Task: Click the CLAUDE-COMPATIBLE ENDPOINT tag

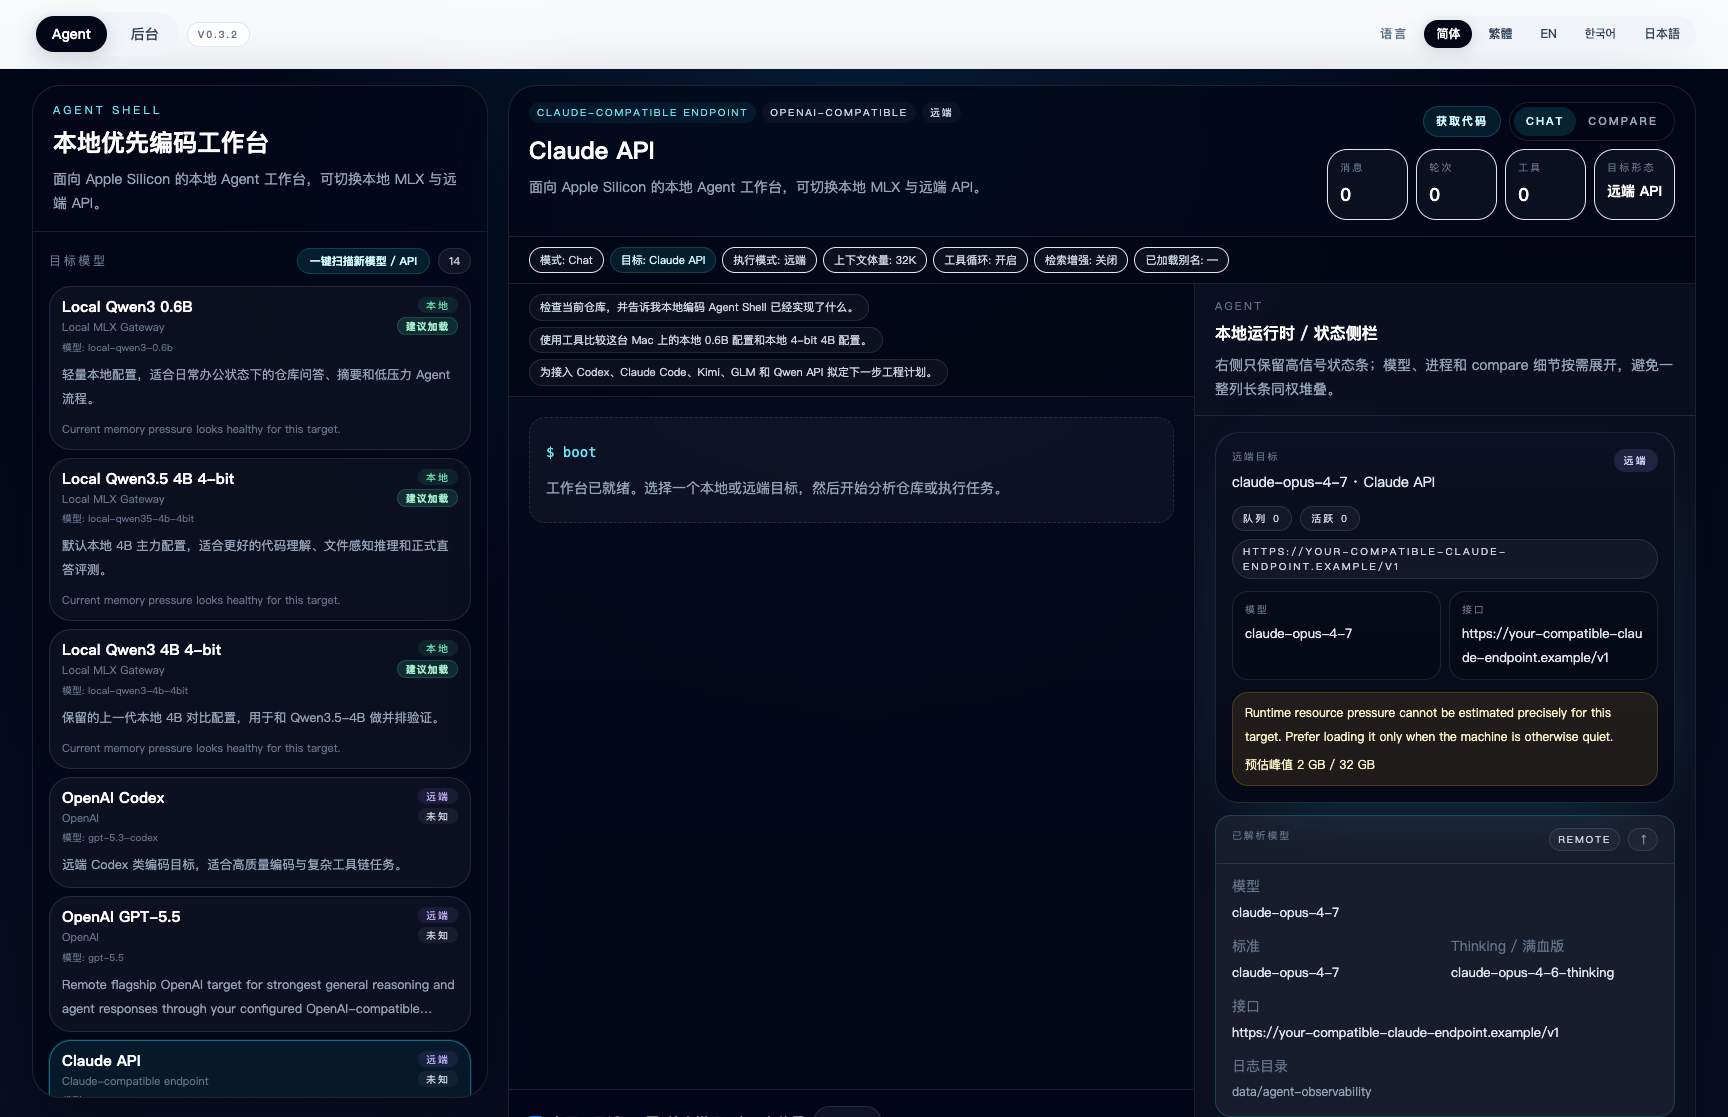Action: [x=642, y=112]
